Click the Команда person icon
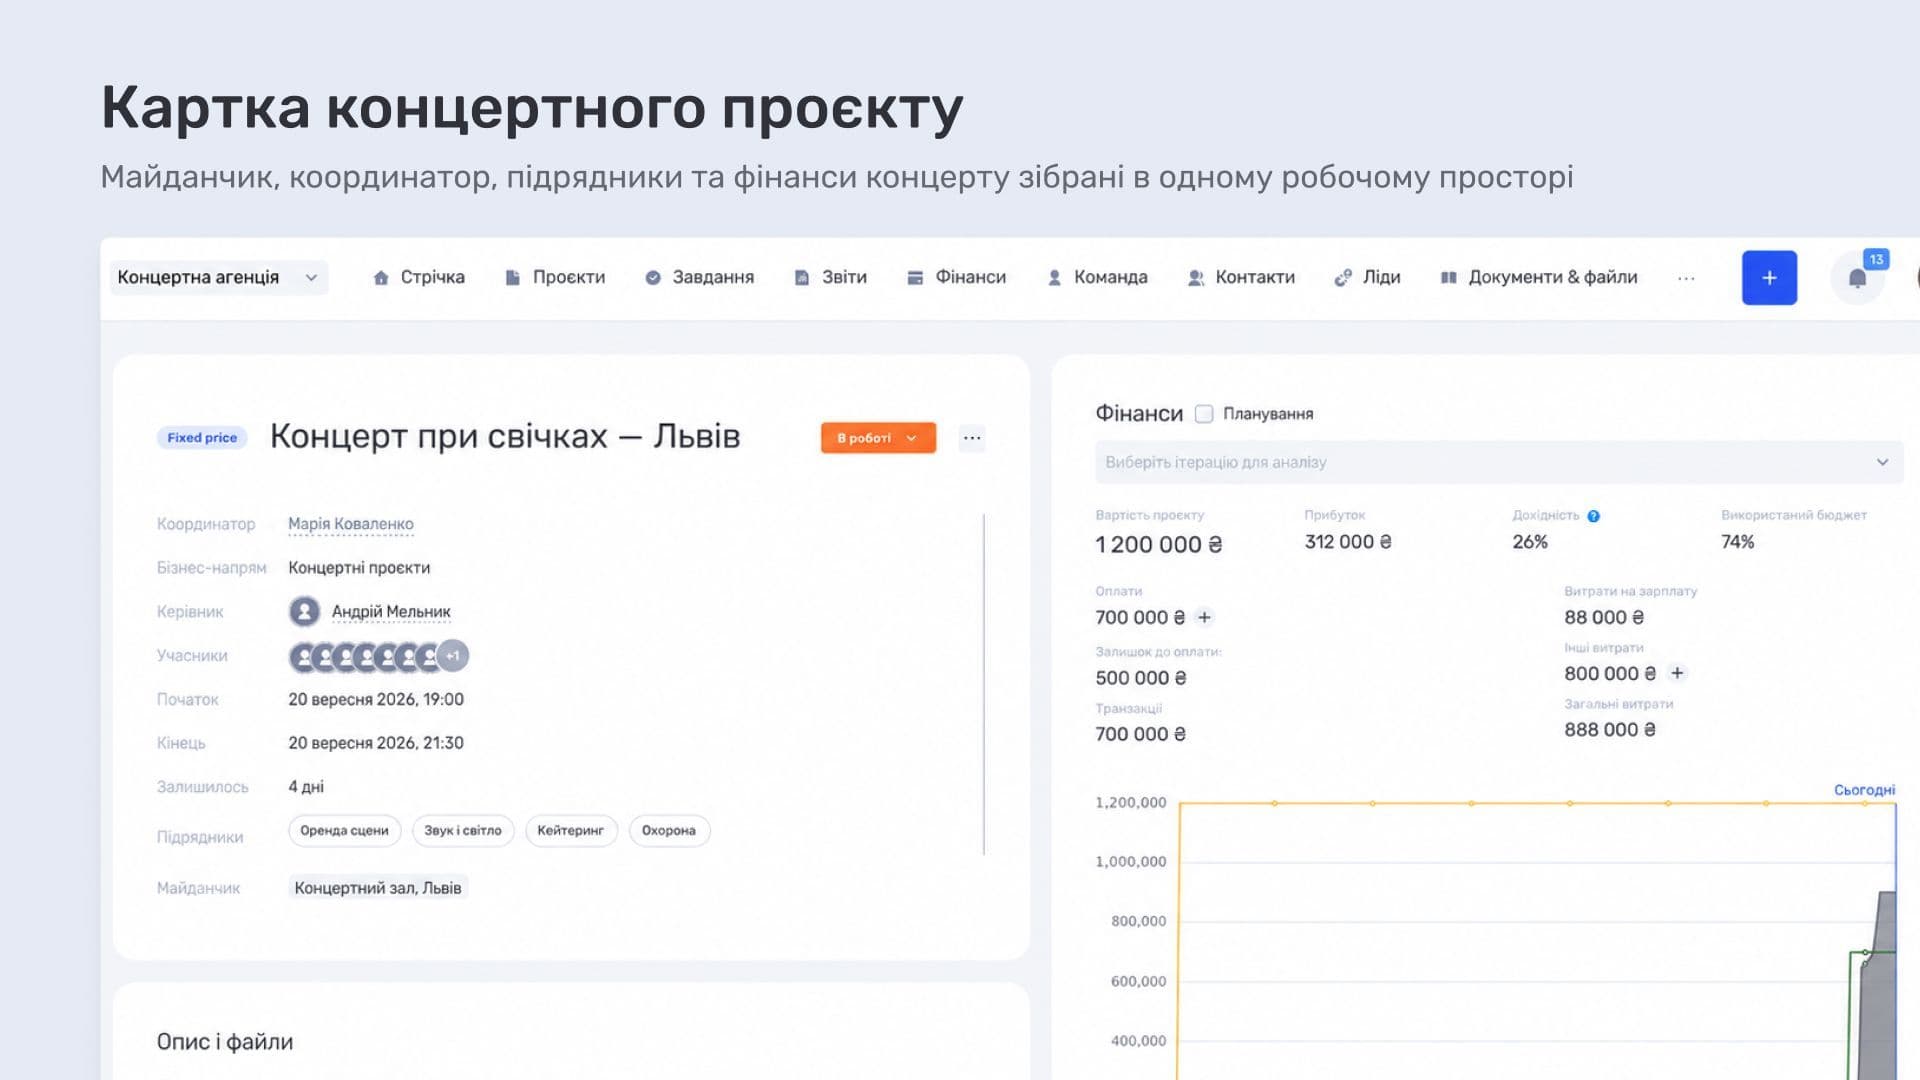Screen dimensions: 1920x1080 click(1054, 278)
